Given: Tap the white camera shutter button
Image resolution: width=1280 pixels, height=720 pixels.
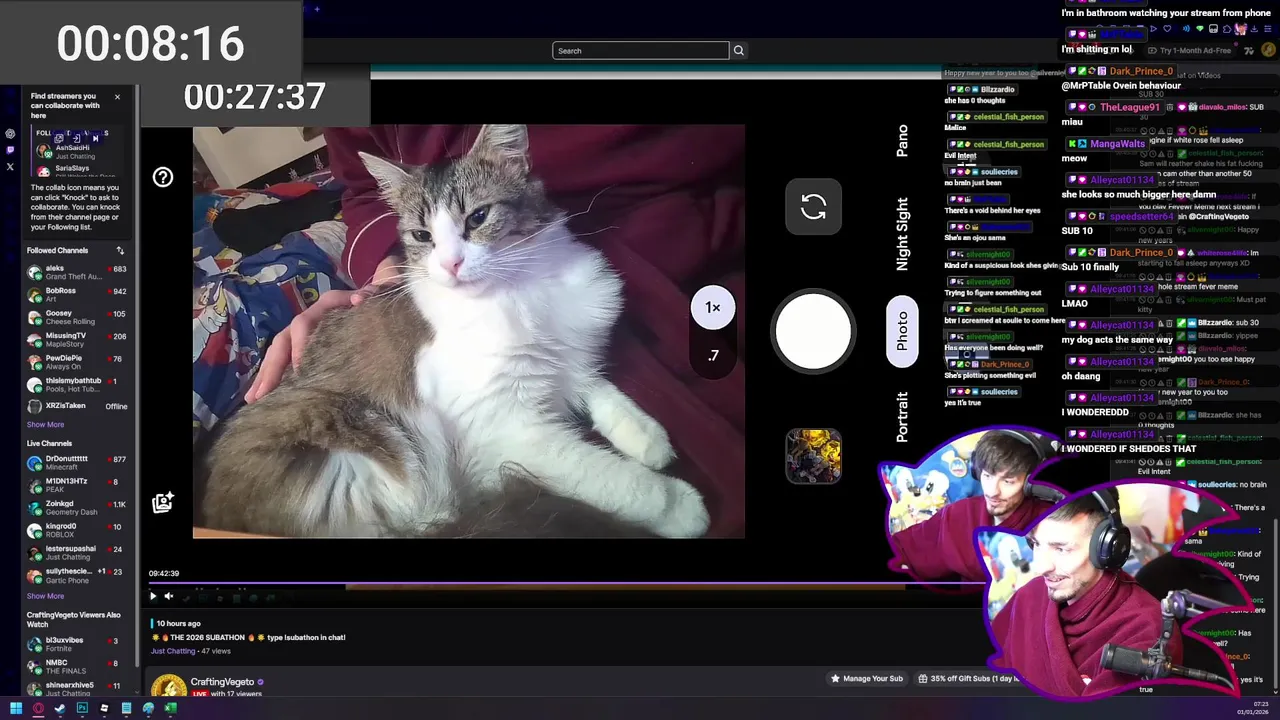Looking at the screenshot, I should click(813, 332).
